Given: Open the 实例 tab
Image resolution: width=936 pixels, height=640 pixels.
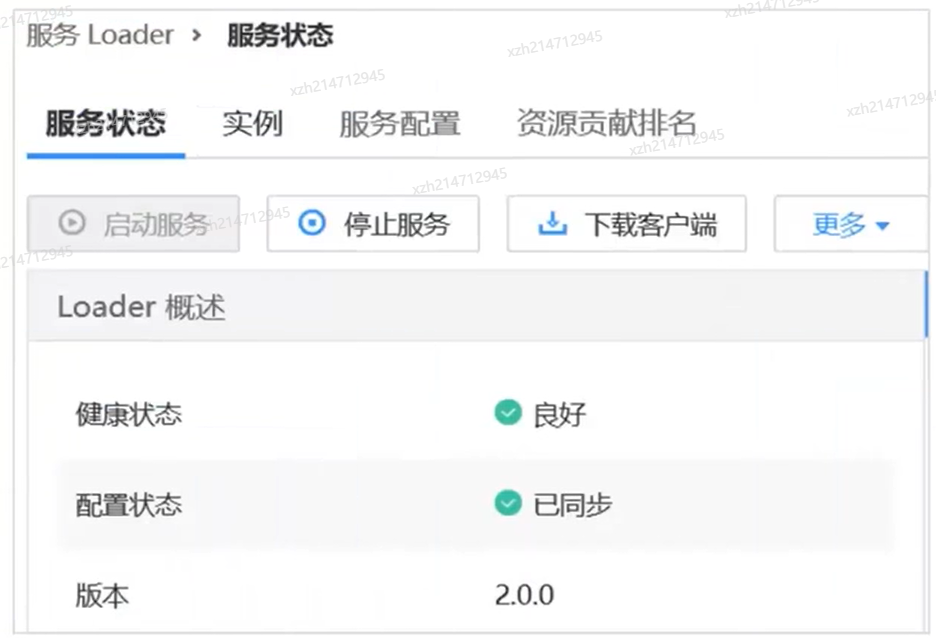Looking at the screenshot, I should click(x=252, y=124).
